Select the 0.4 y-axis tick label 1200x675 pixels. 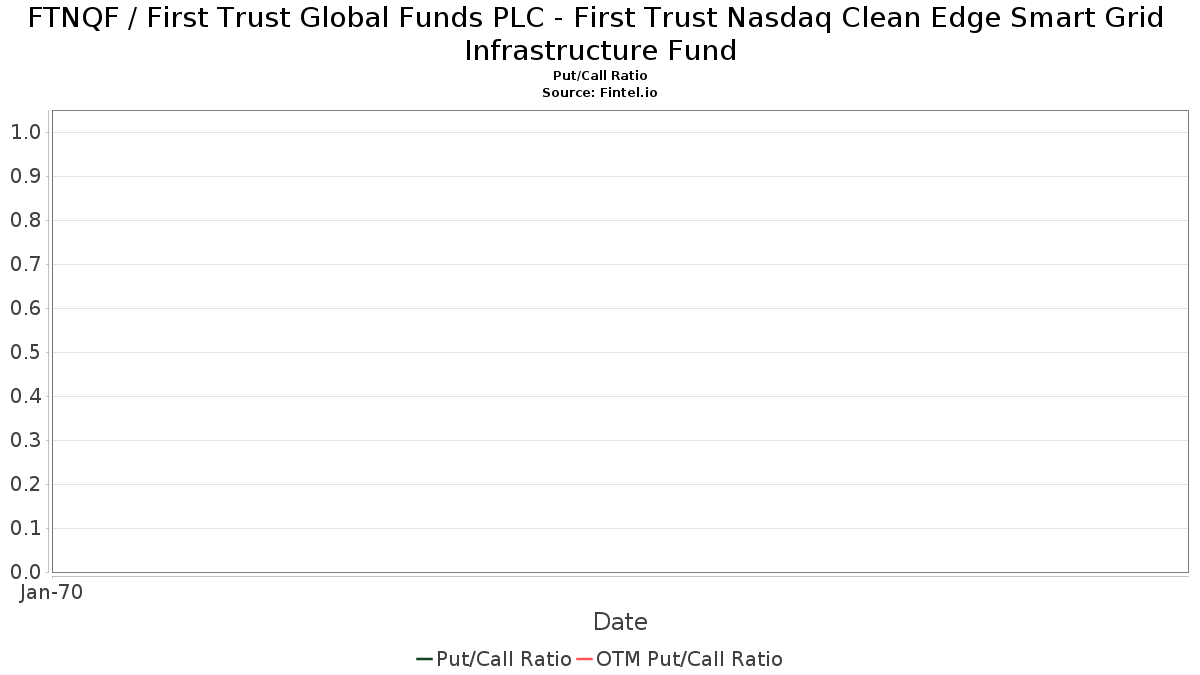click(25, 396)
